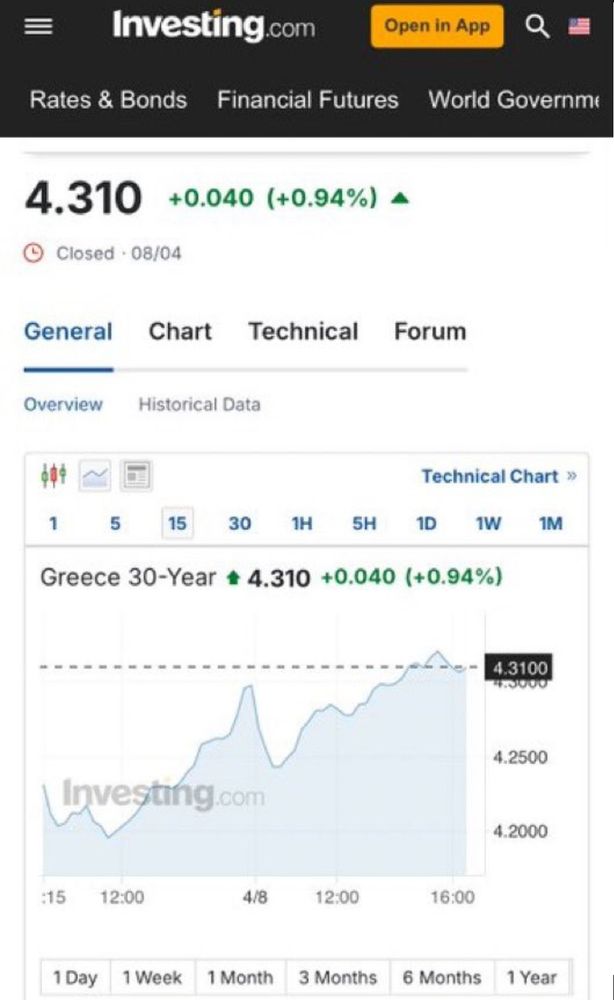Open the Rates & Bonds menu
Viewport: 614px width, 1000px height.
click(108, 99)
